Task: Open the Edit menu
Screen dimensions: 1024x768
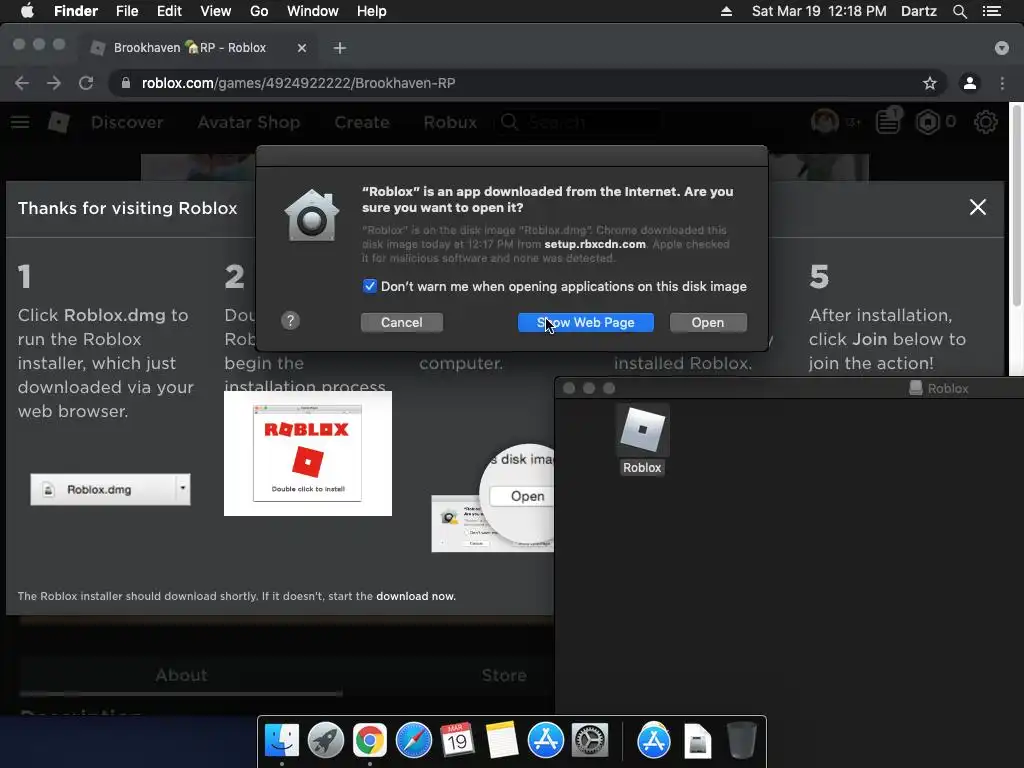Action: click(169, 11)
